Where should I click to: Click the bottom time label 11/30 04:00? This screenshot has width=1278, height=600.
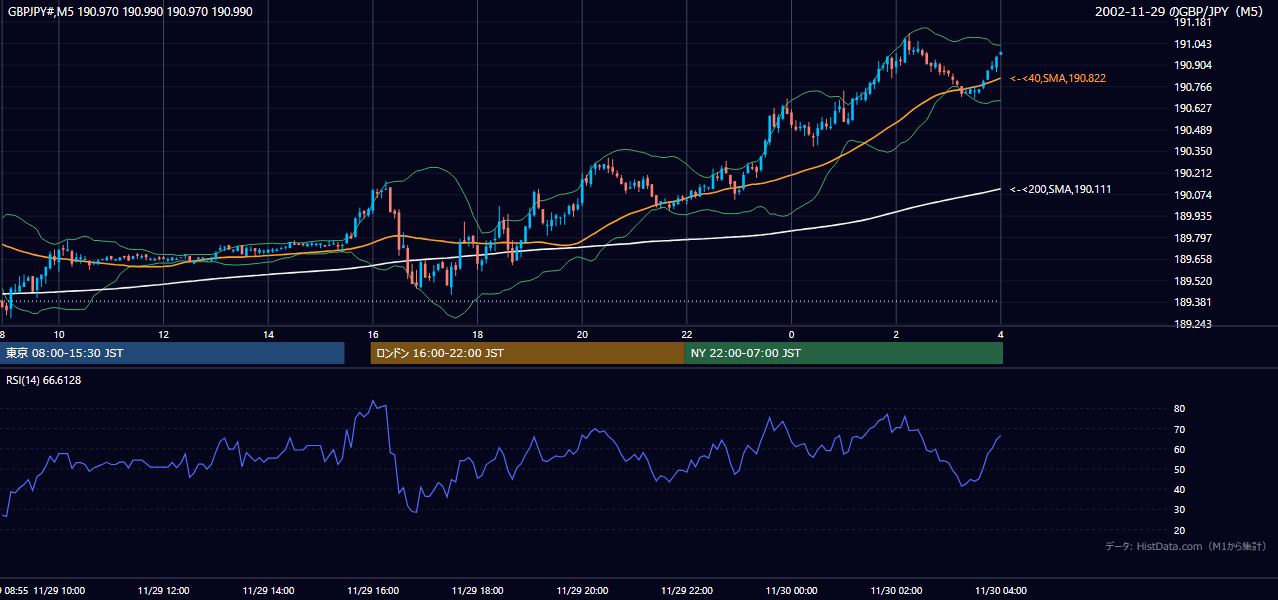pos(1000,590)
